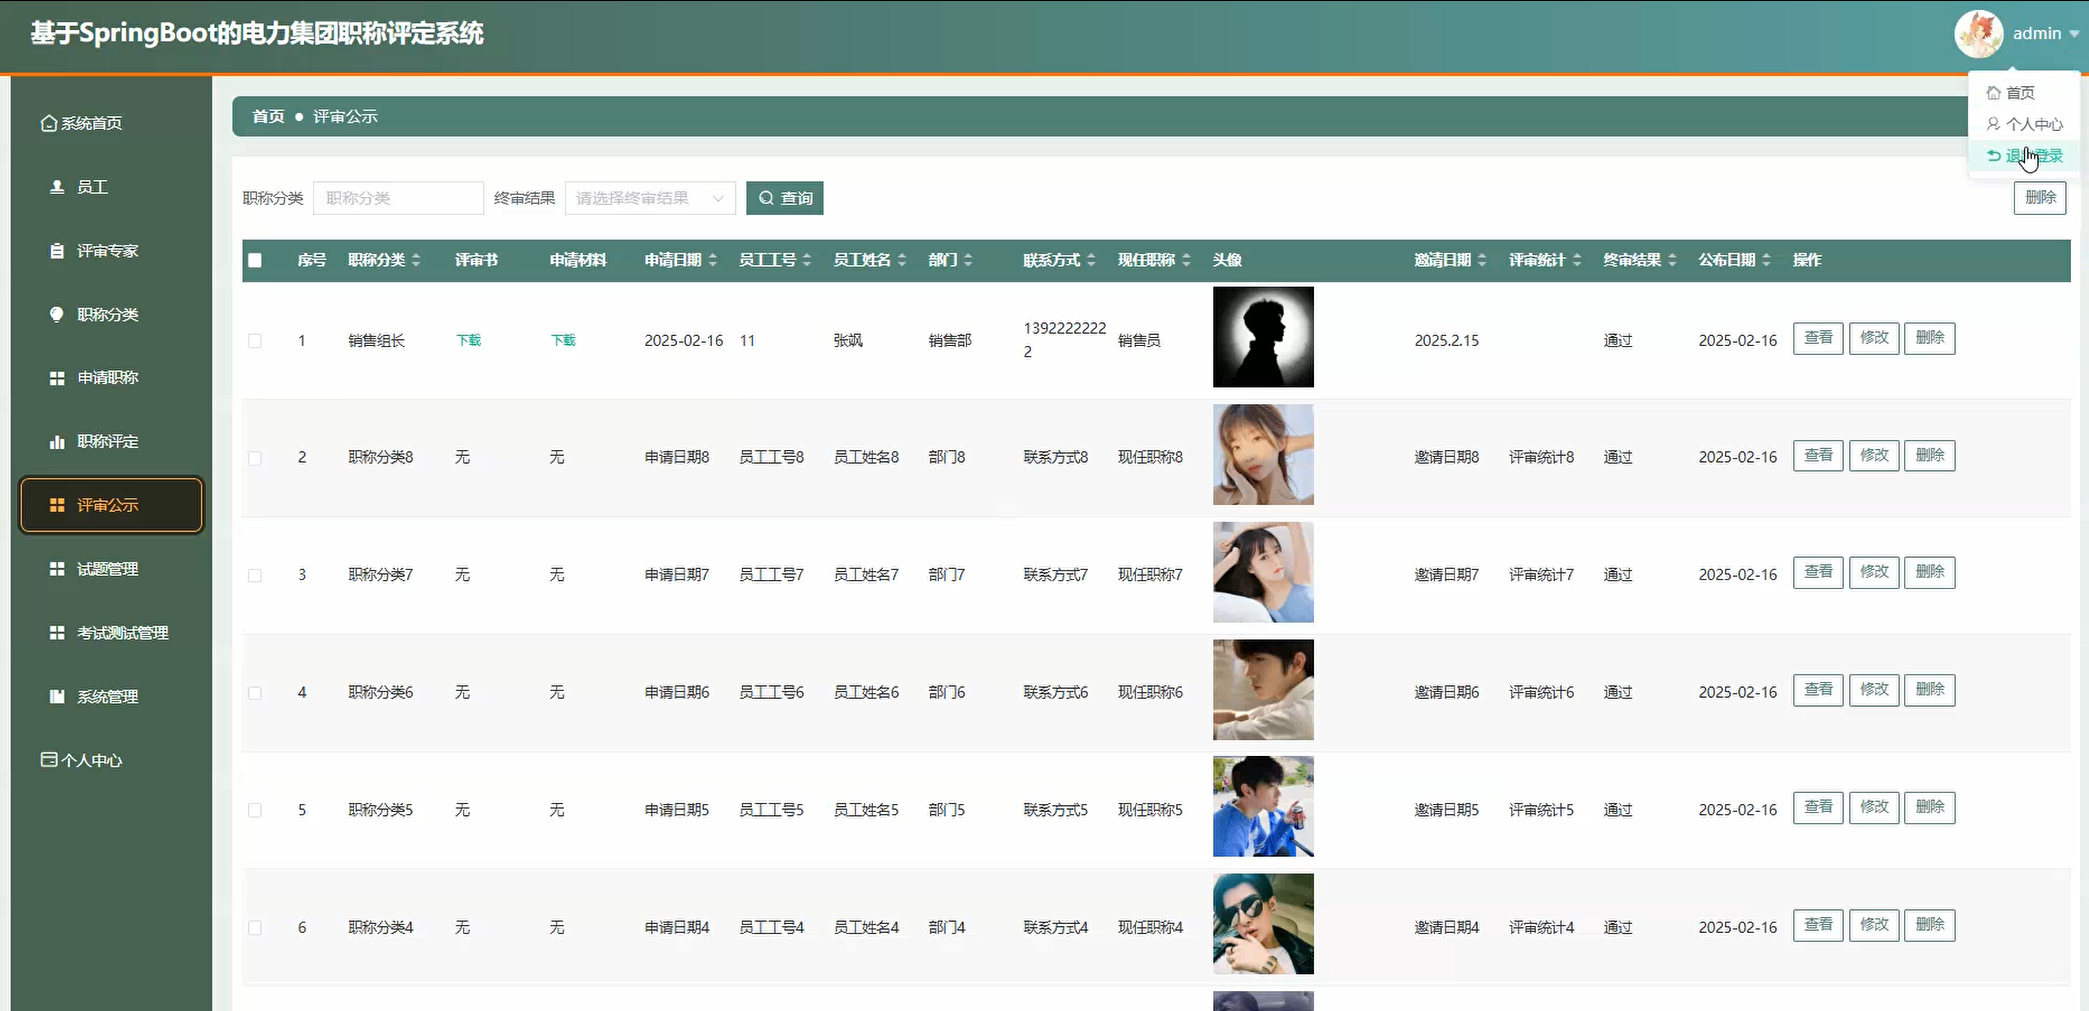
Task: Click the grid icon beside 考试测试管理
Action: click(57, 633)
